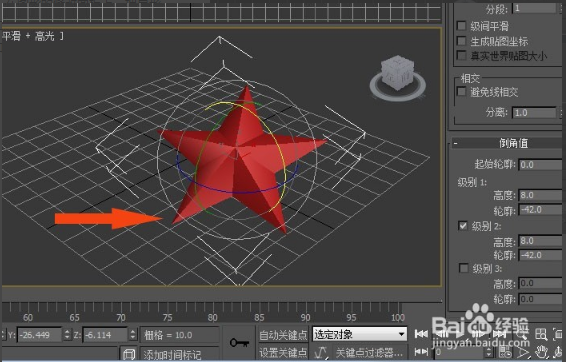Click the 分离 value field
Screen dimensions: 566x362
click(535, 113)
